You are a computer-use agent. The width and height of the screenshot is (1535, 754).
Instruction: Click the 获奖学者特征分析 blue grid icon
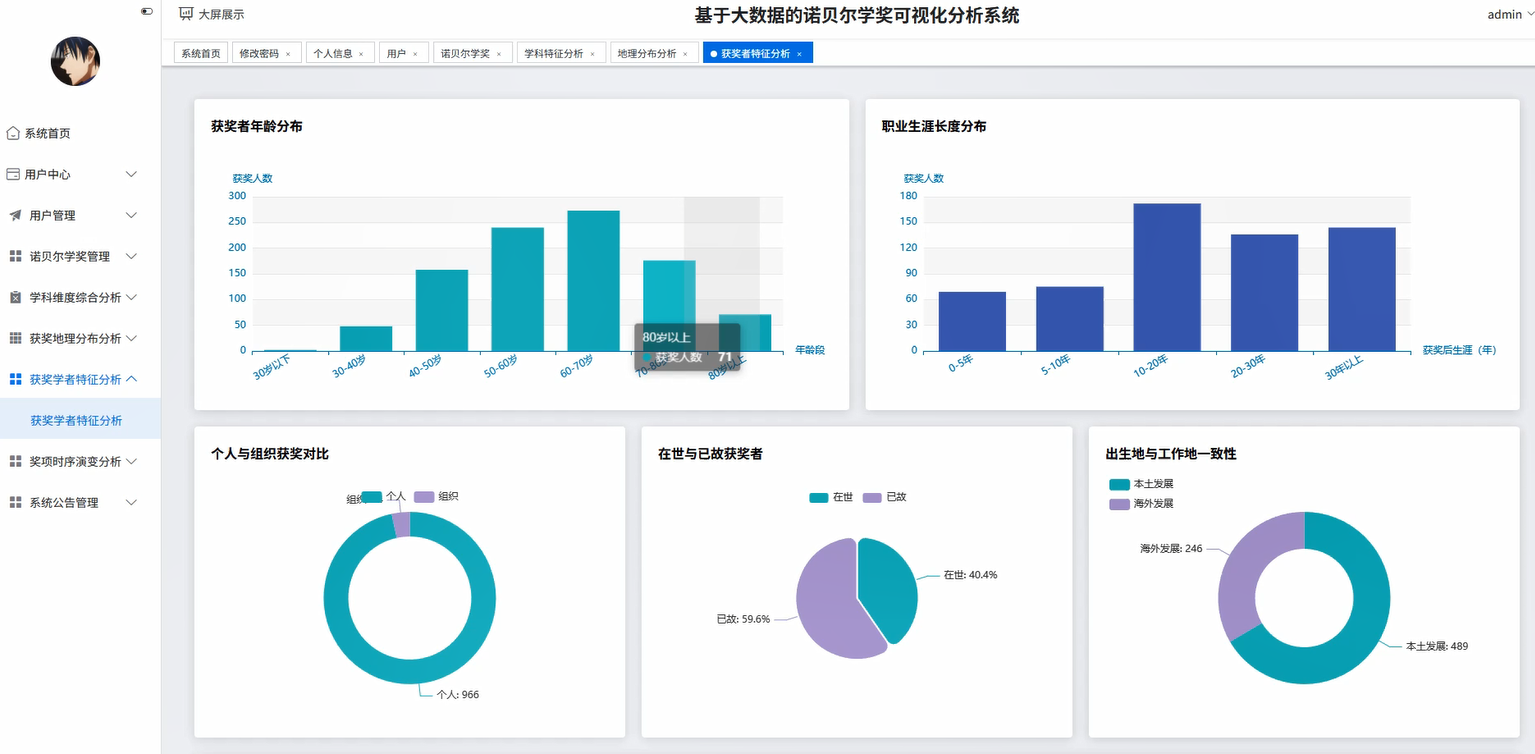click(15, 379)
